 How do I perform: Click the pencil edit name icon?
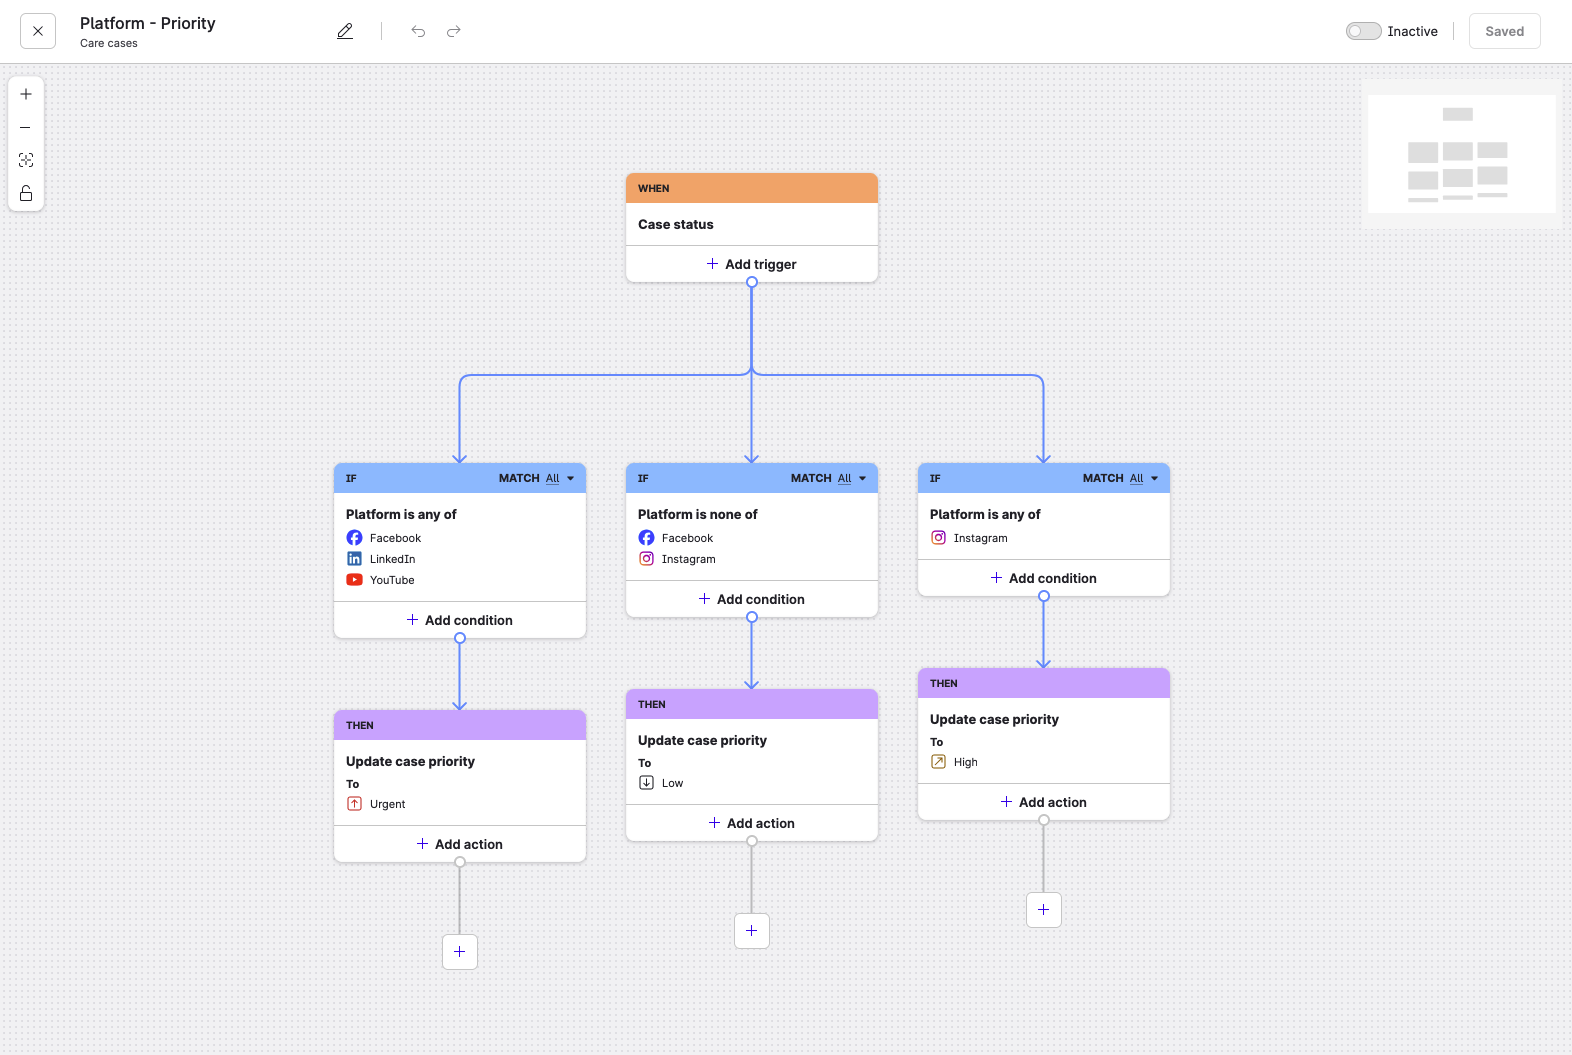tap(345, 31)
